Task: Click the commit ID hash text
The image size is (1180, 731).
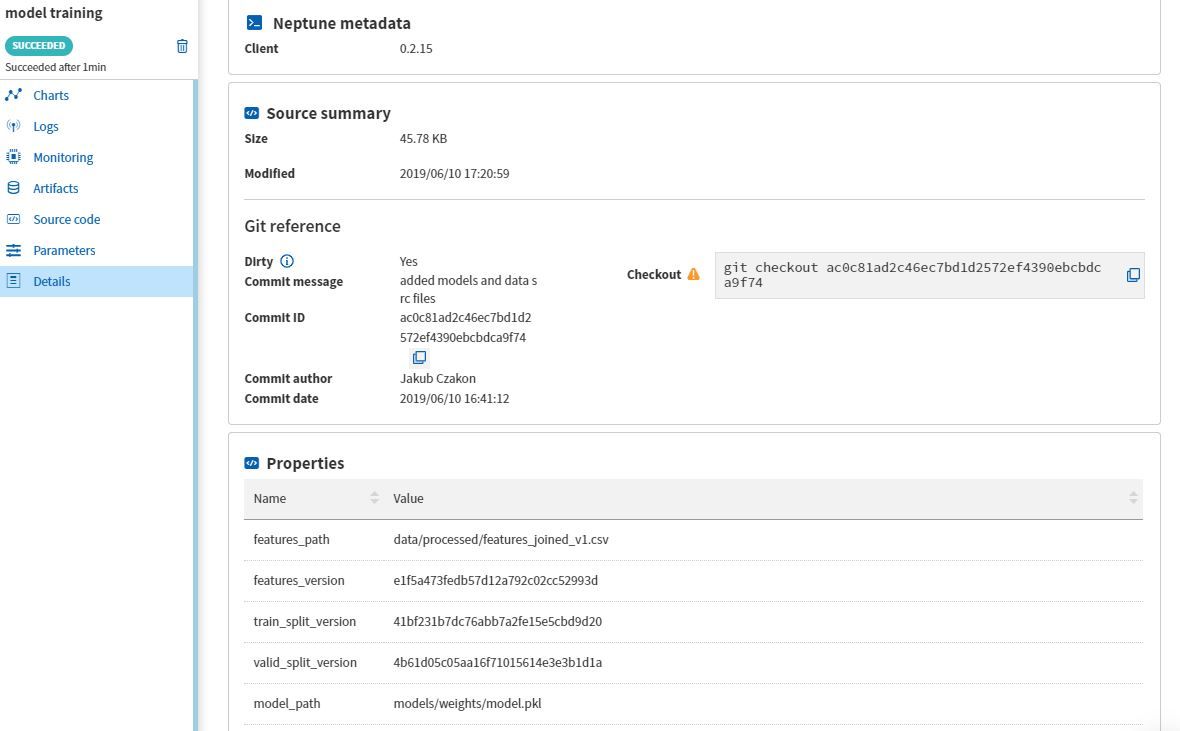Action: [x=465, y=327]
